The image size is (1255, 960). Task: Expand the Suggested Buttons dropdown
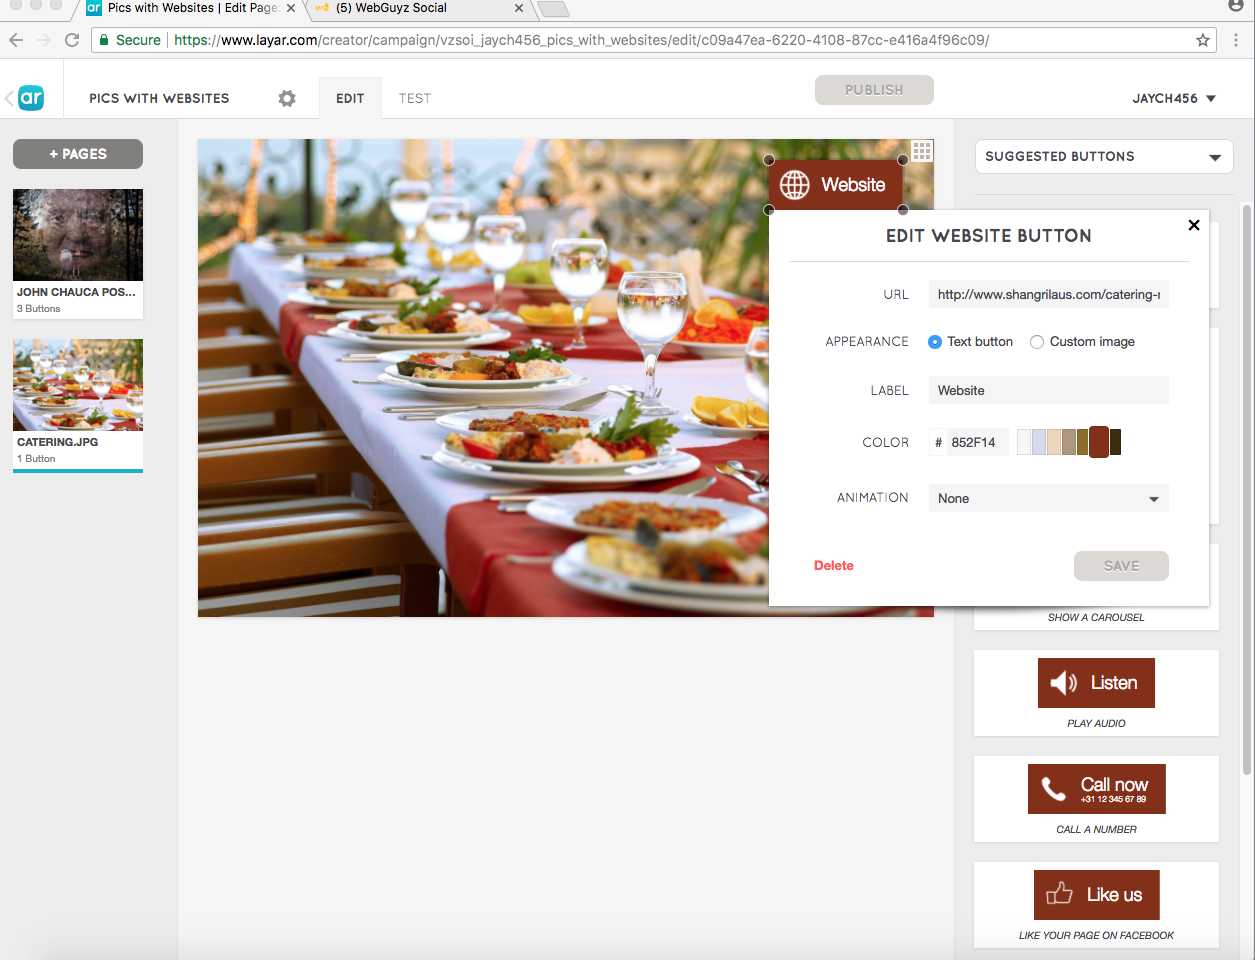click(x=1103, y=157)
